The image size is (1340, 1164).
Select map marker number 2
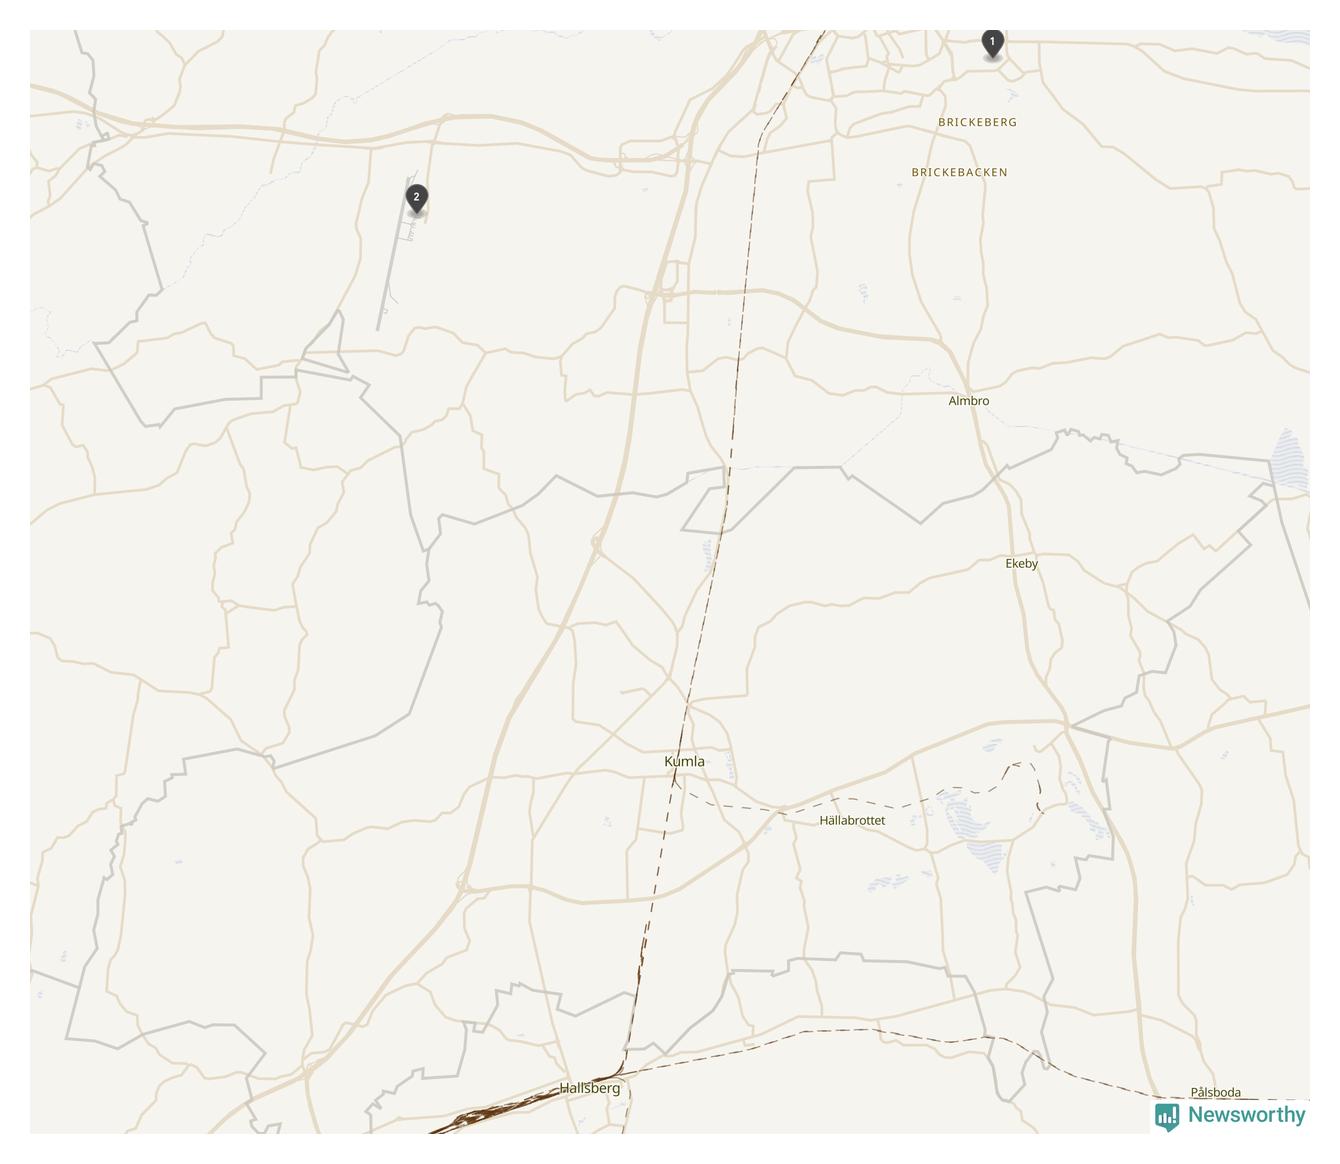[417, 199]
